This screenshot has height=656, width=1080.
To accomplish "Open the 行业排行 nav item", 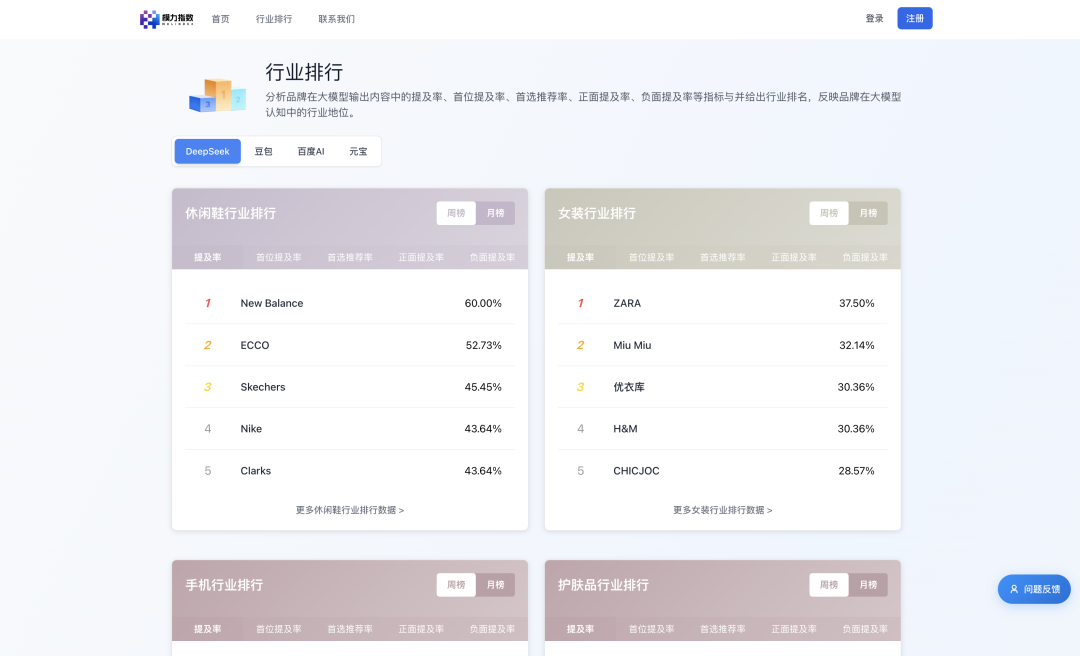I will click(x=273, y=19).
